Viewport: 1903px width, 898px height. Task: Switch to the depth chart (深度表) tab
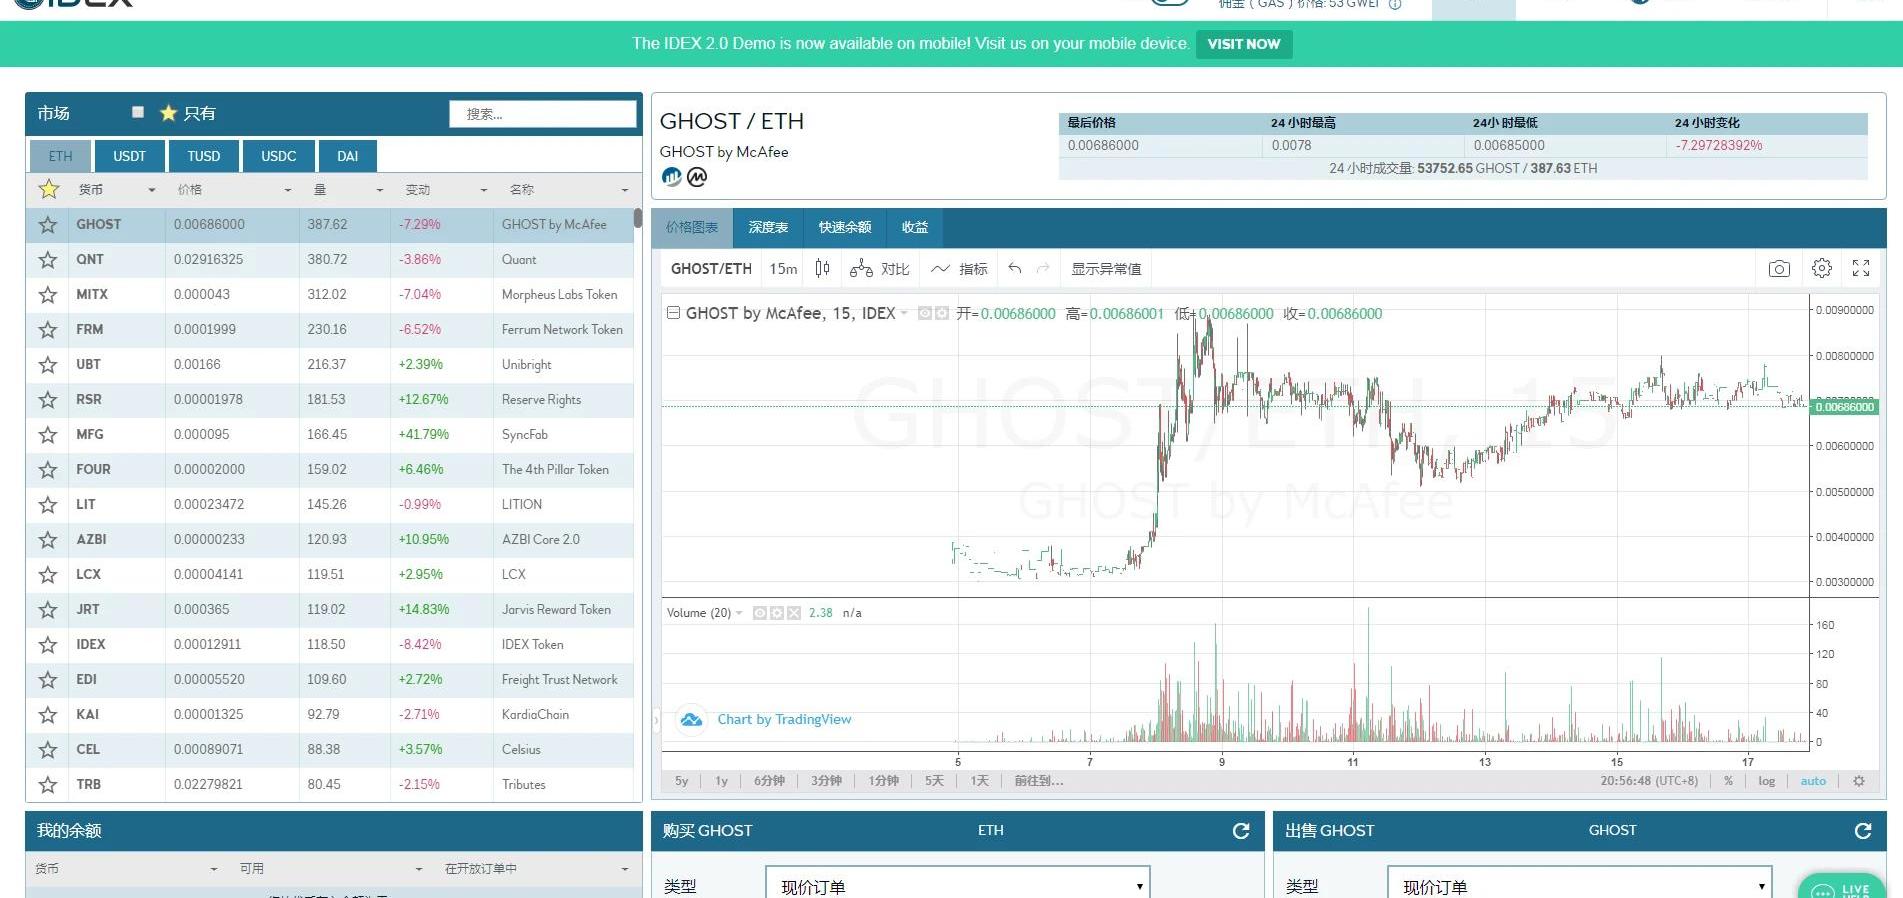coord(769,227)
